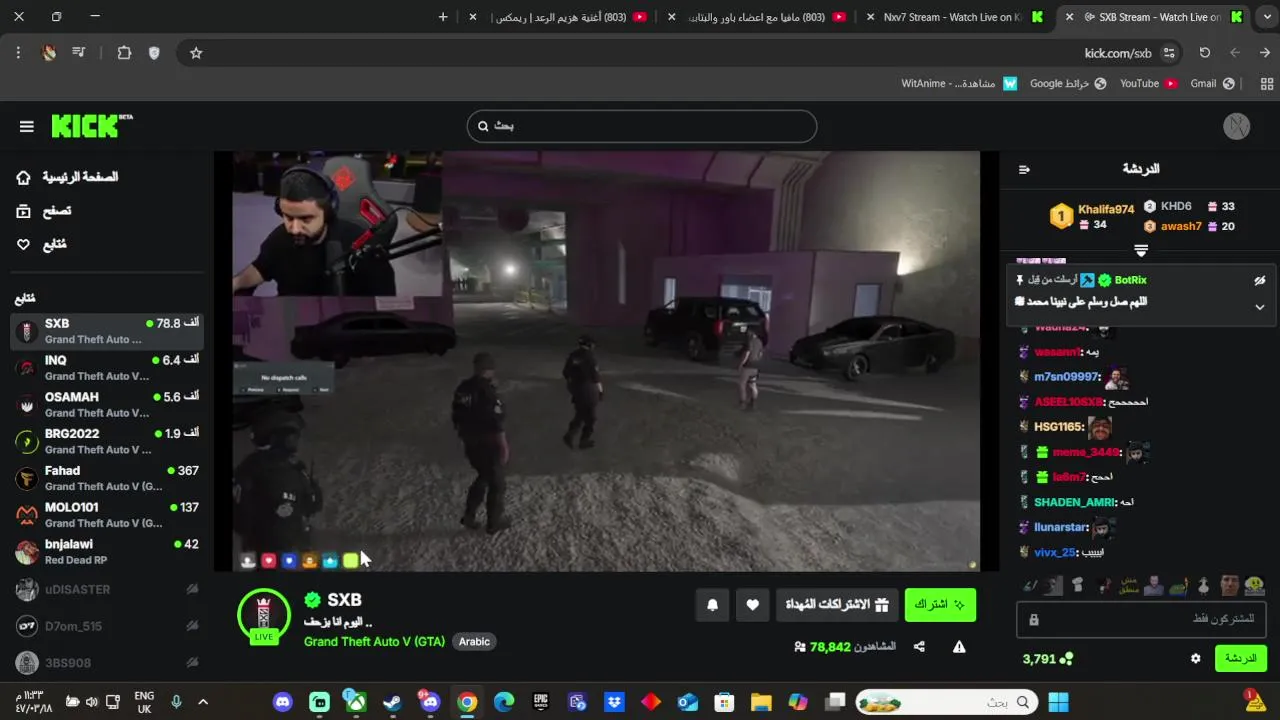Click the green Subscribe button
Screen dimensions: 1280x720
point(940,605)
